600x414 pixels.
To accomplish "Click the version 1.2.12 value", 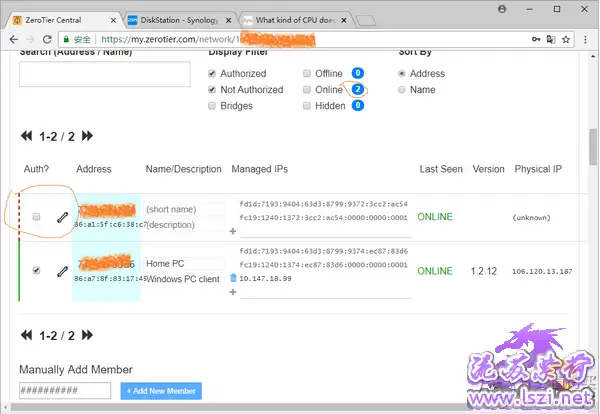I will (x=484, y=271).
